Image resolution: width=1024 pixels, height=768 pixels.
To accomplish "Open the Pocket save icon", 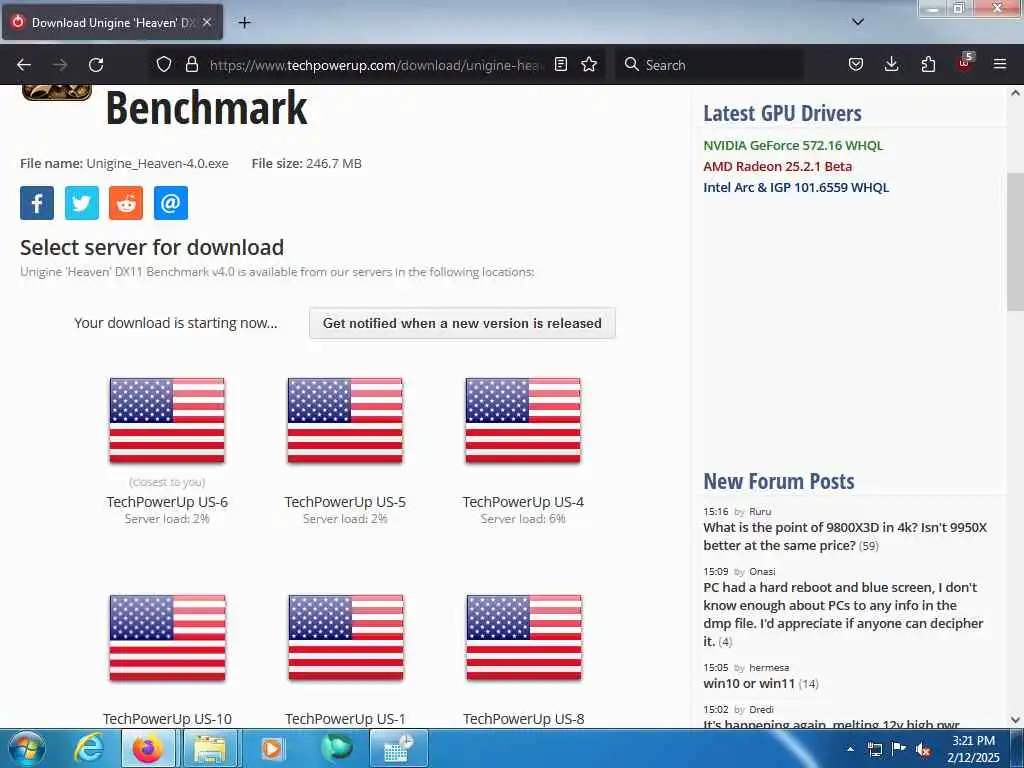I will click(856, 64).
